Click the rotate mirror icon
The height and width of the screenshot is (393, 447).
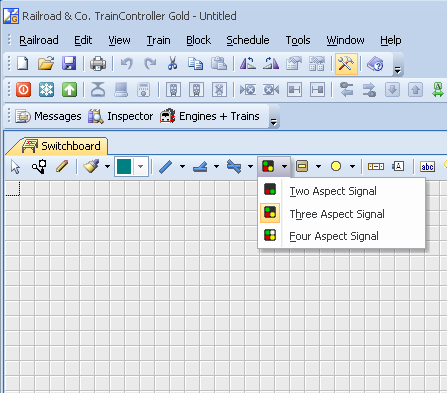(x=271, y=63)
